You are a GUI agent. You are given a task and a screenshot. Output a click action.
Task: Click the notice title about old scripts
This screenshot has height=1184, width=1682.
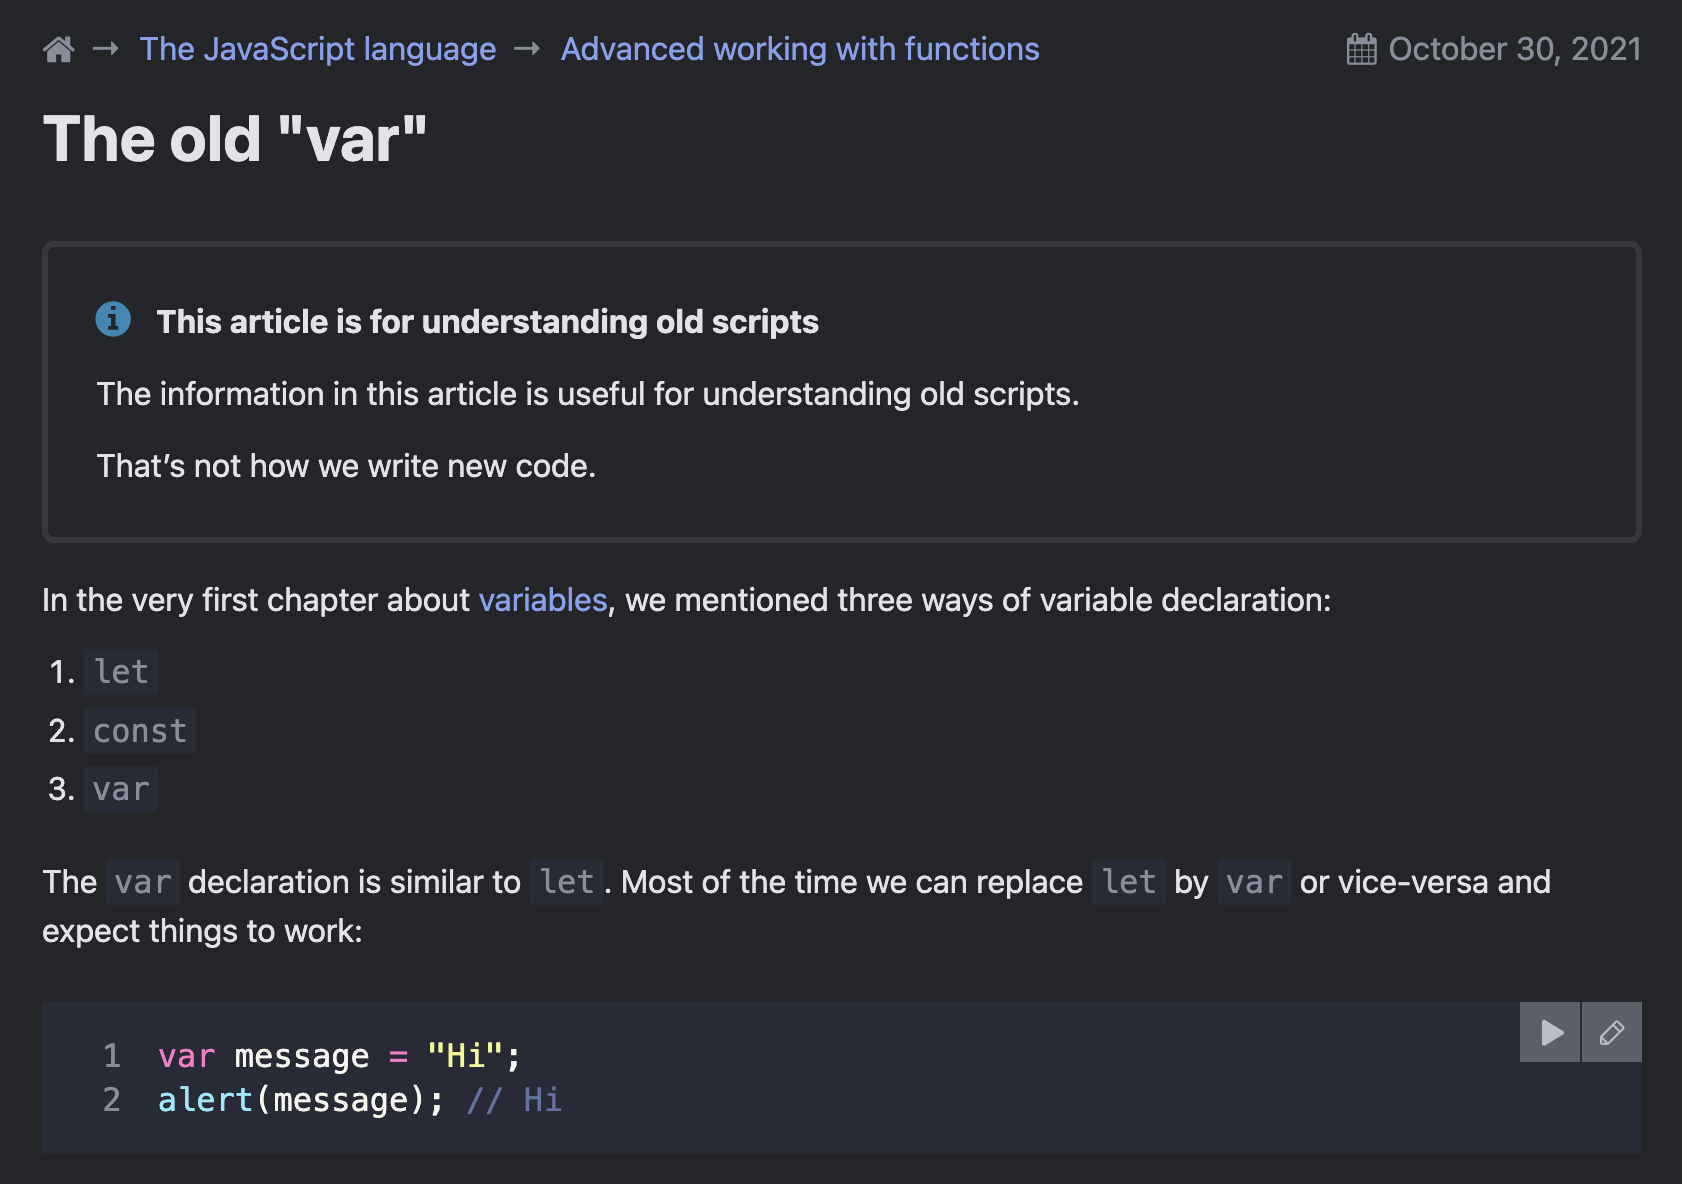coord(487,322)
